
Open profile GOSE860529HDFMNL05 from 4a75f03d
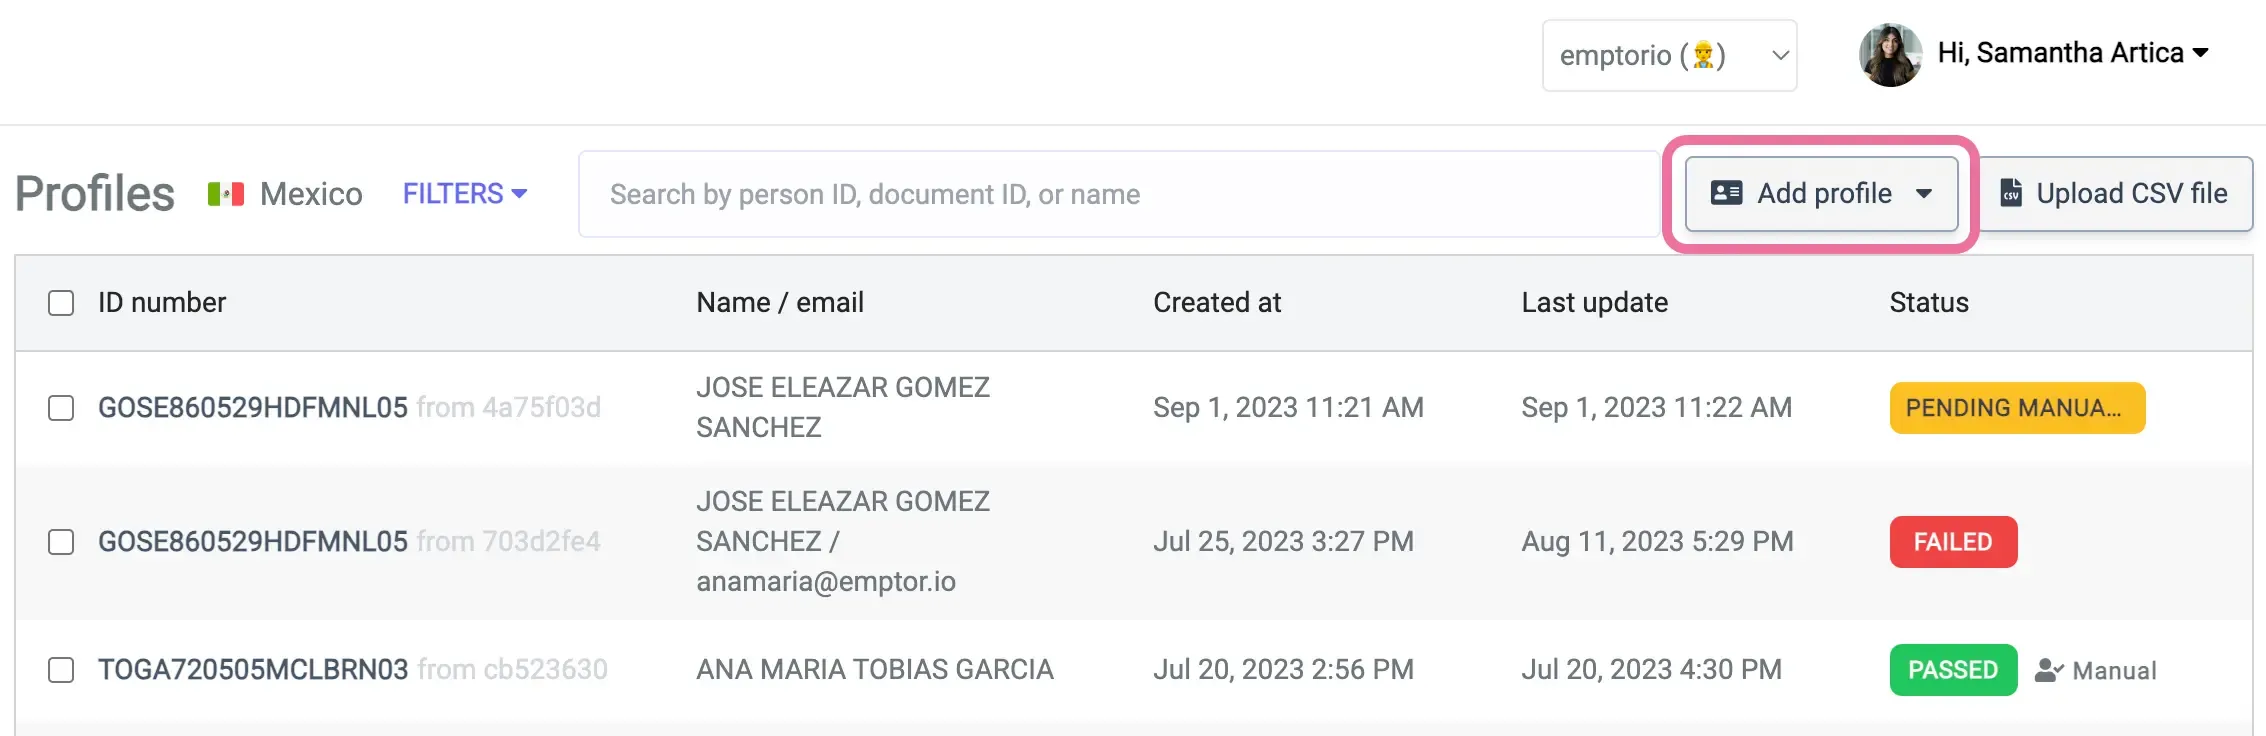point(252,408)
